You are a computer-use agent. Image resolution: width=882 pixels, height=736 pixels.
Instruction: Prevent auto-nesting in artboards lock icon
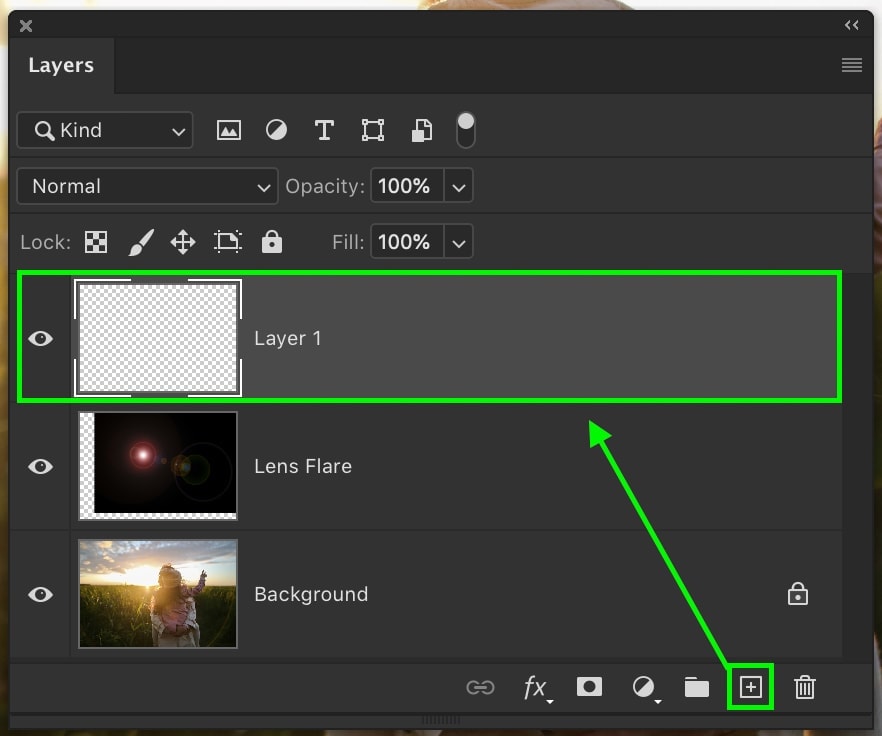click(x=228, y=242)
